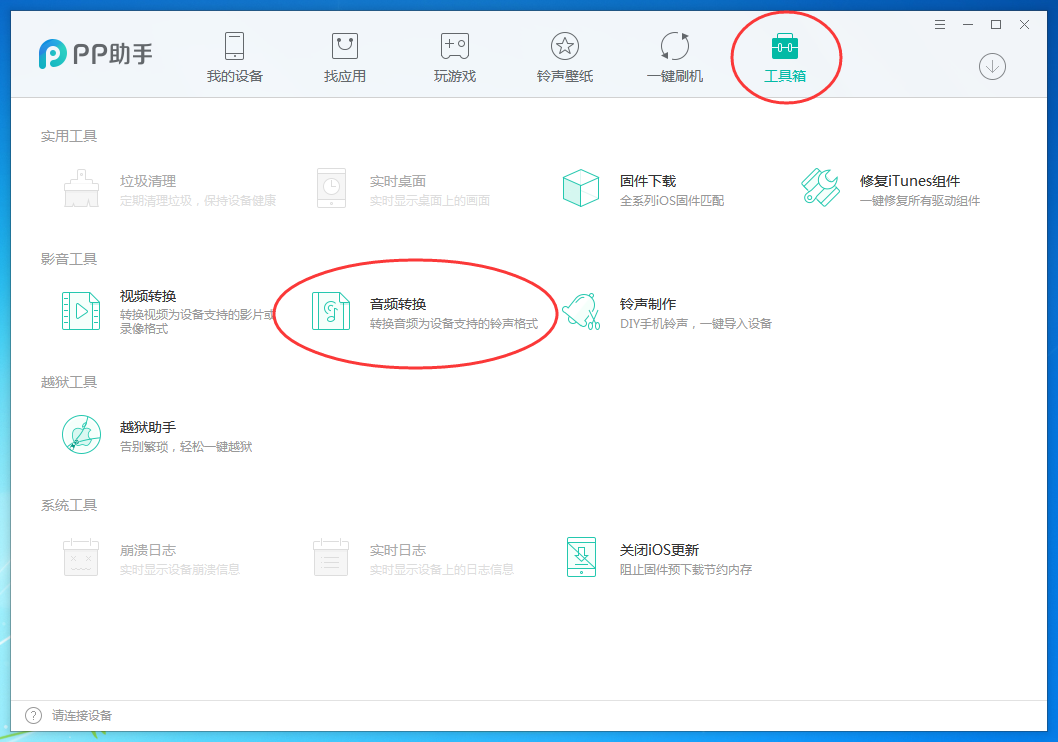Click the 一键刷机 flashing tool icon
Image resolution: width=1058 pixels, height=742 pixels.
coord(673,55)
